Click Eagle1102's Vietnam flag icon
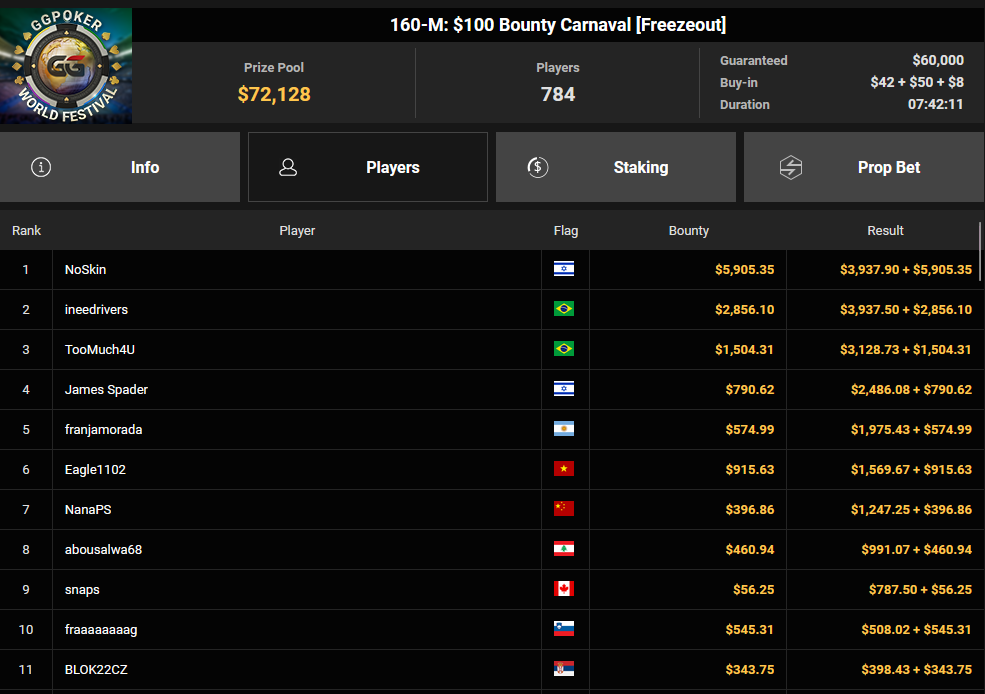The width and height of the screenshot is (985, 694). coord(563,469)
